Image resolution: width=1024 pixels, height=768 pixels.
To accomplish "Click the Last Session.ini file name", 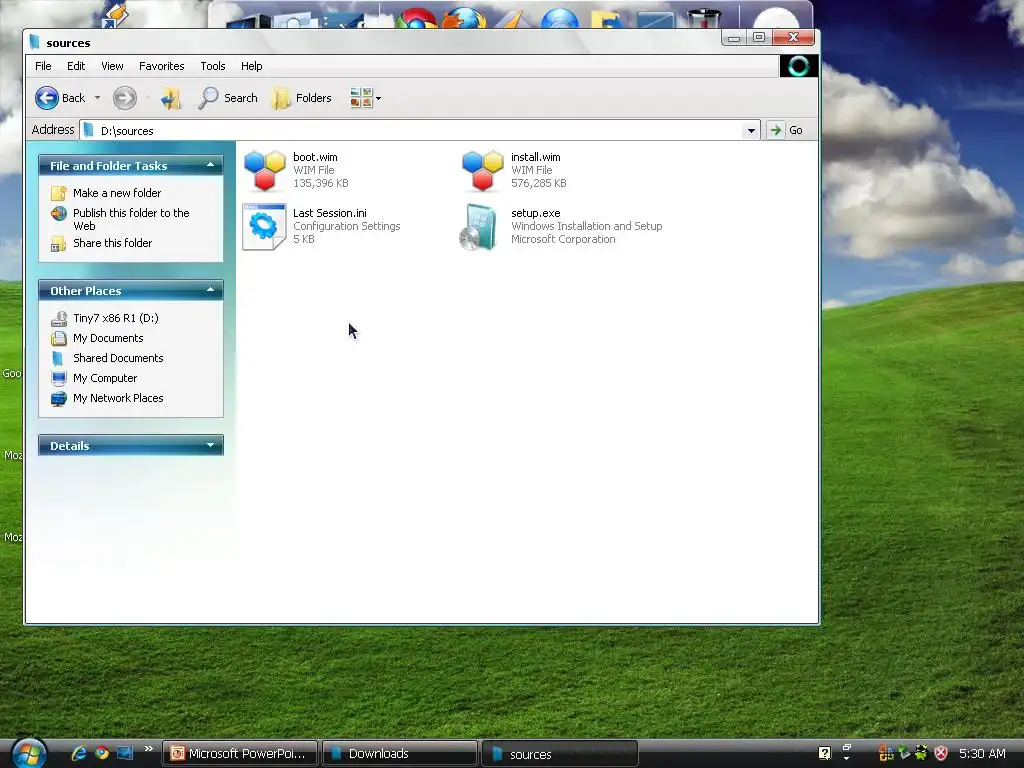I will tap(330, 213).
